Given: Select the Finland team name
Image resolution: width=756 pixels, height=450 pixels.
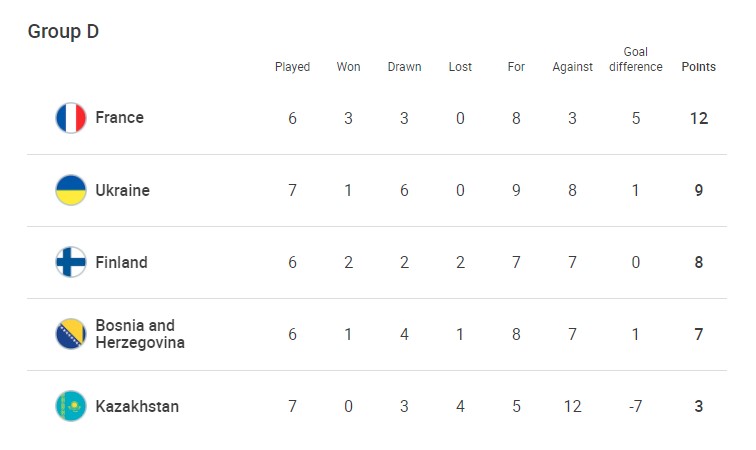Looking at the screenshot, I should (121, 262).
